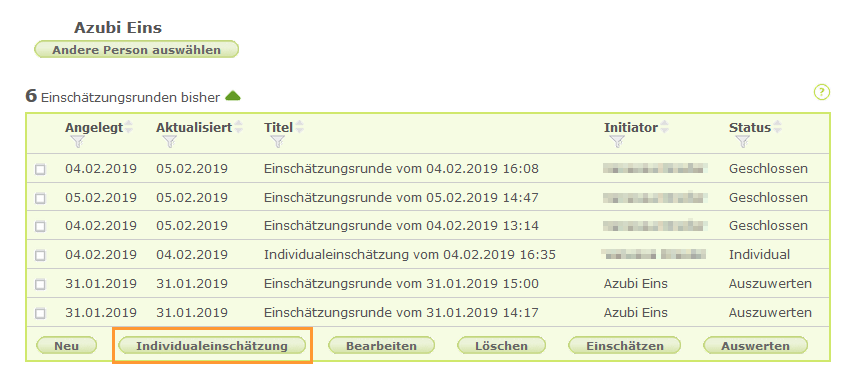This screenshot has height=387, width=855.
Task: Sort table by Titel arrows
Action: 299,128
